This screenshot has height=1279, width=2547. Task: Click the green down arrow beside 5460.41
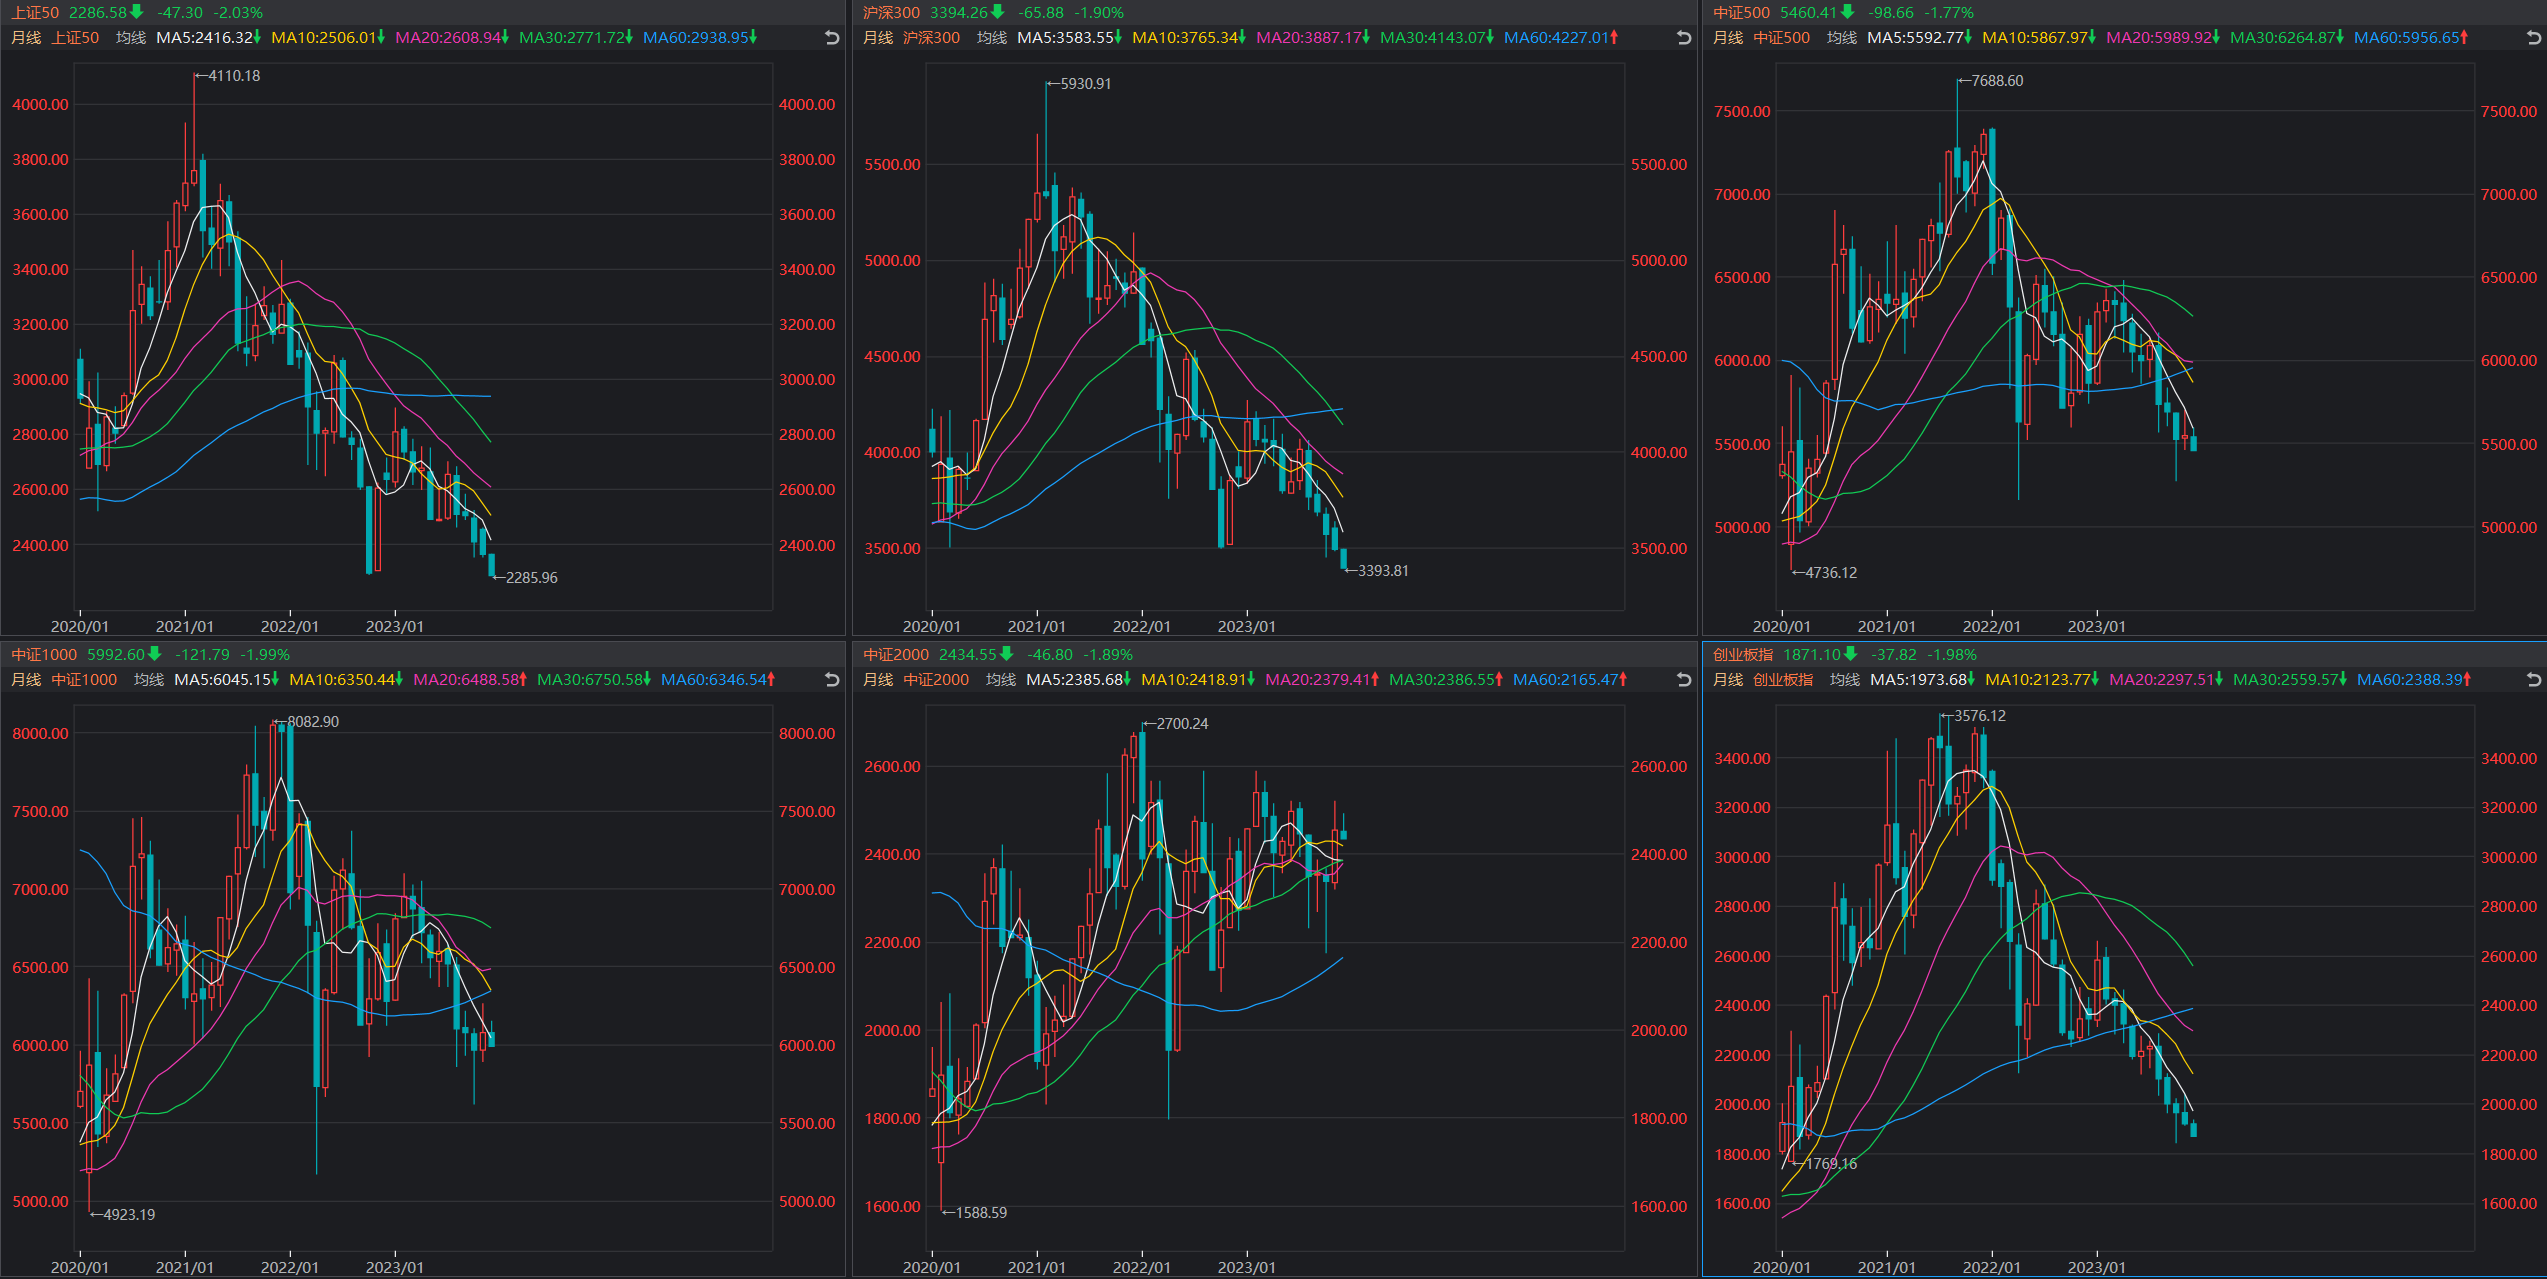pyautogui.click(x=1847, y=12)
